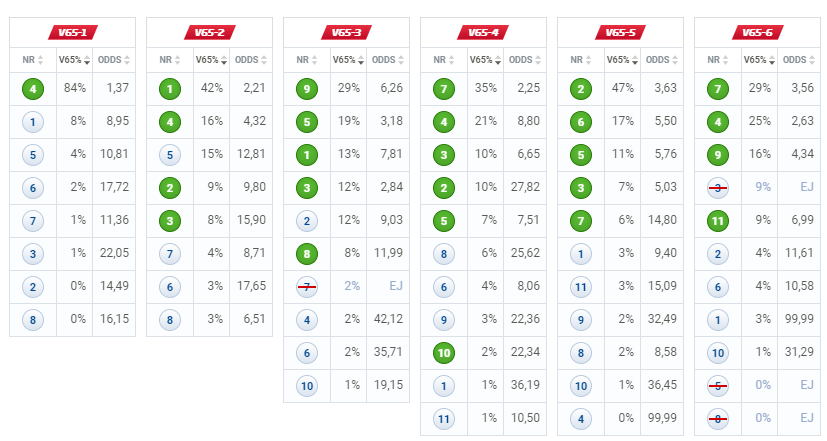Open the V65-2 race header
Screen dimensions: 827x441
(x=209, y=33)
